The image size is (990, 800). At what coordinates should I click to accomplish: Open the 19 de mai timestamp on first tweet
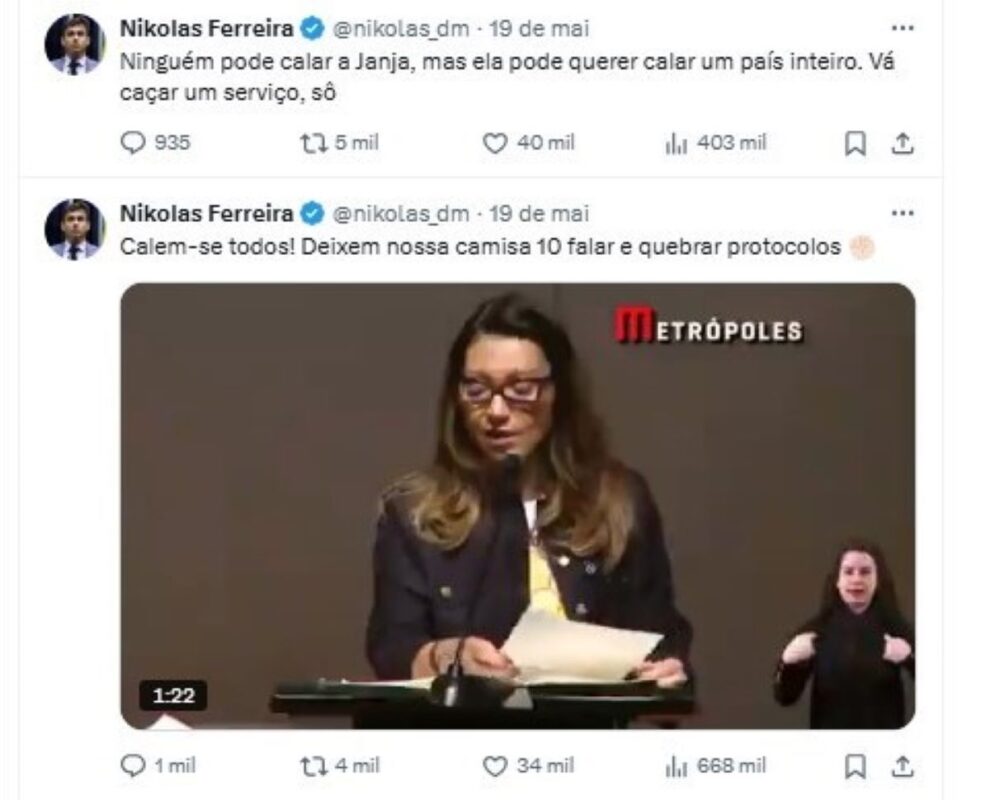(x=539, y=28)
